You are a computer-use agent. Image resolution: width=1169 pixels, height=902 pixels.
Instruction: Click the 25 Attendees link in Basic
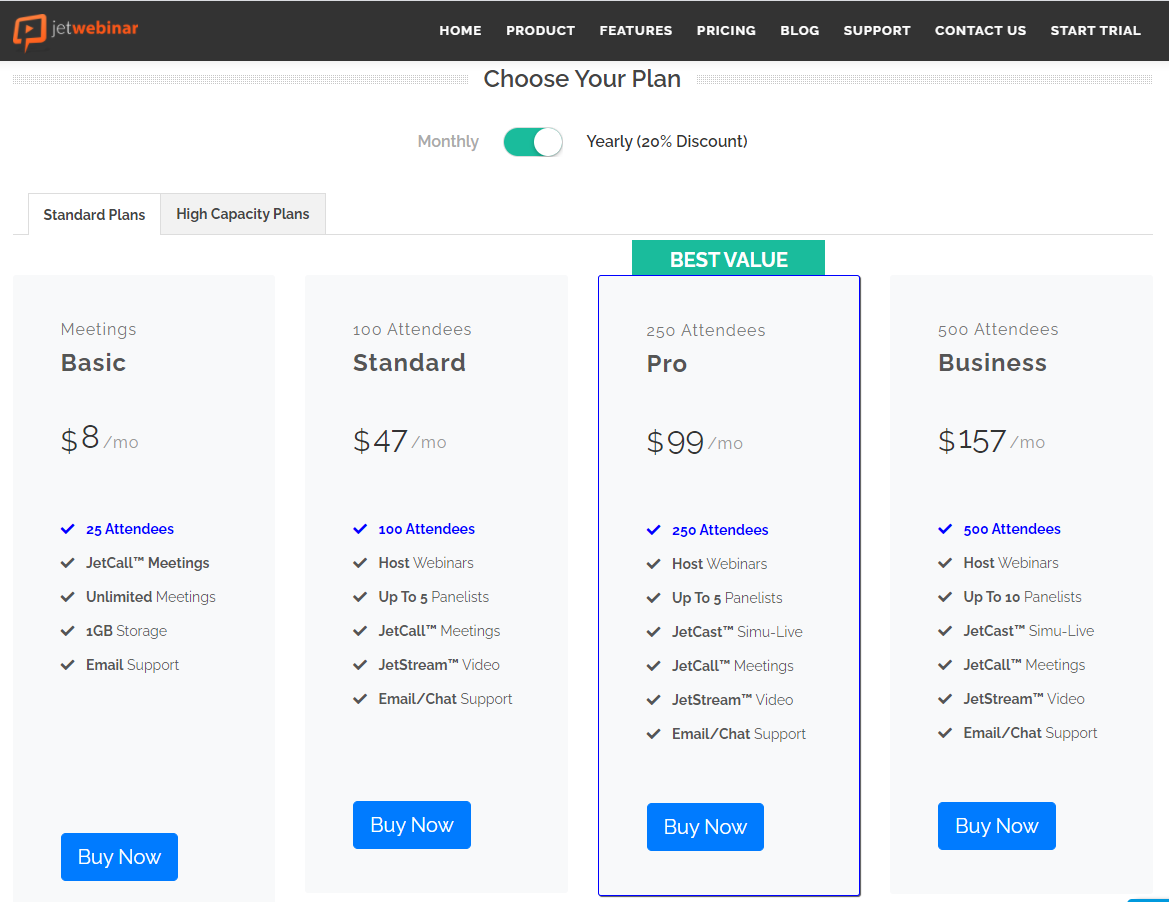pos(130,529)
